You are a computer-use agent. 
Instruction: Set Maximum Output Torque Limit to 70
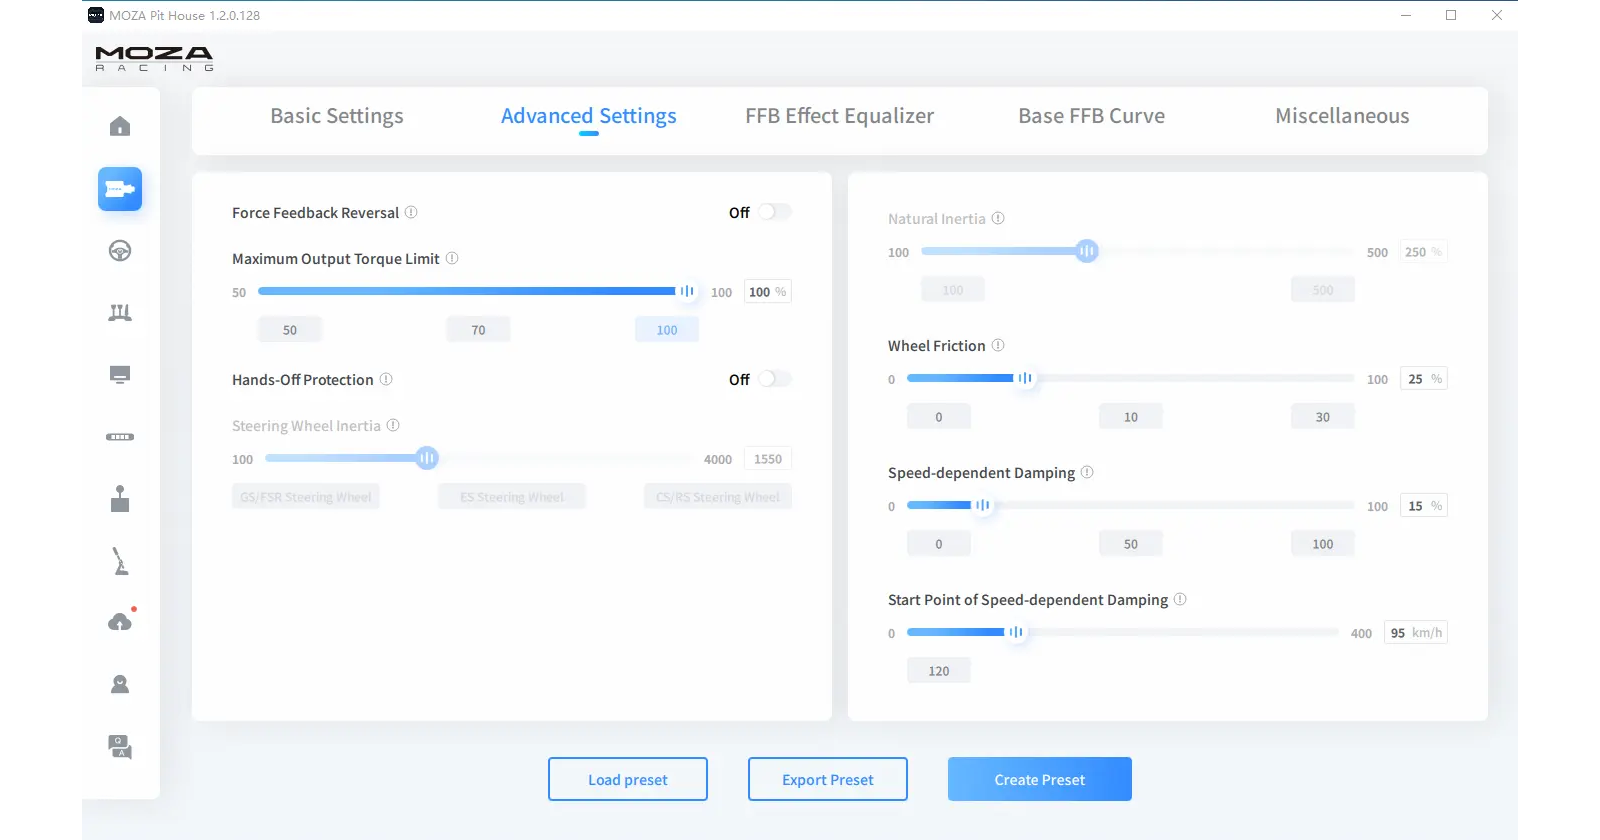tap(478, 330)
